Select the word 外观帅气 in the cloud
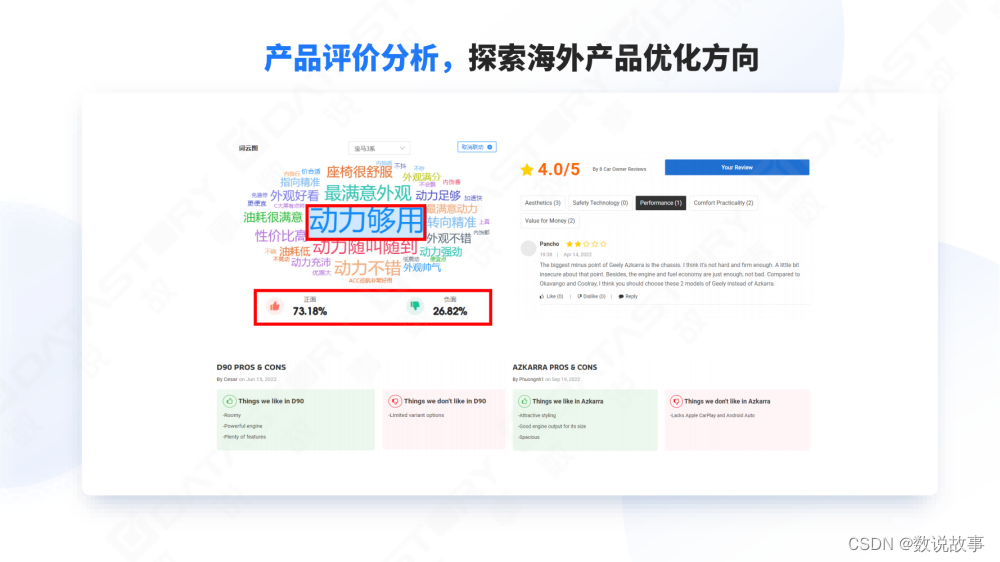1000x562 pixels. tap(422, 267)
